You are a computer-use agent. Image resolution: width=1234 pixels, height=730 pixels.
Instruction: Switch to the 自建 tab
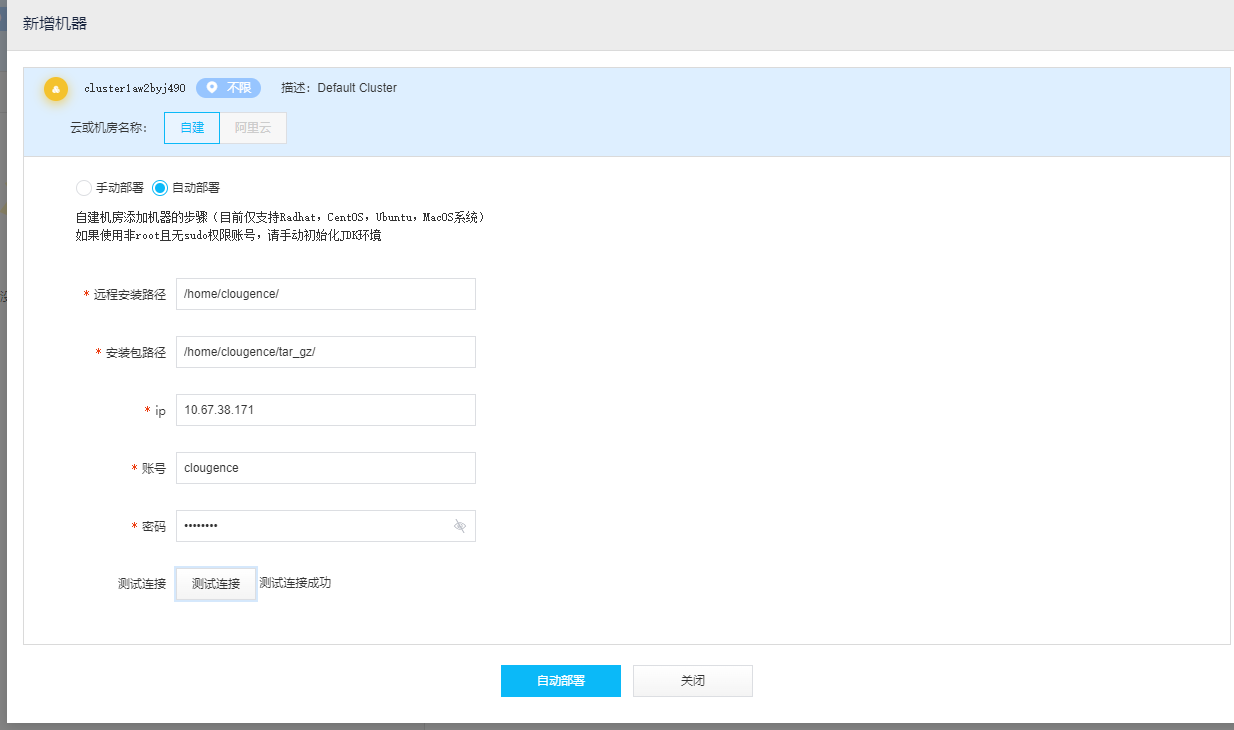pos(192,128)
